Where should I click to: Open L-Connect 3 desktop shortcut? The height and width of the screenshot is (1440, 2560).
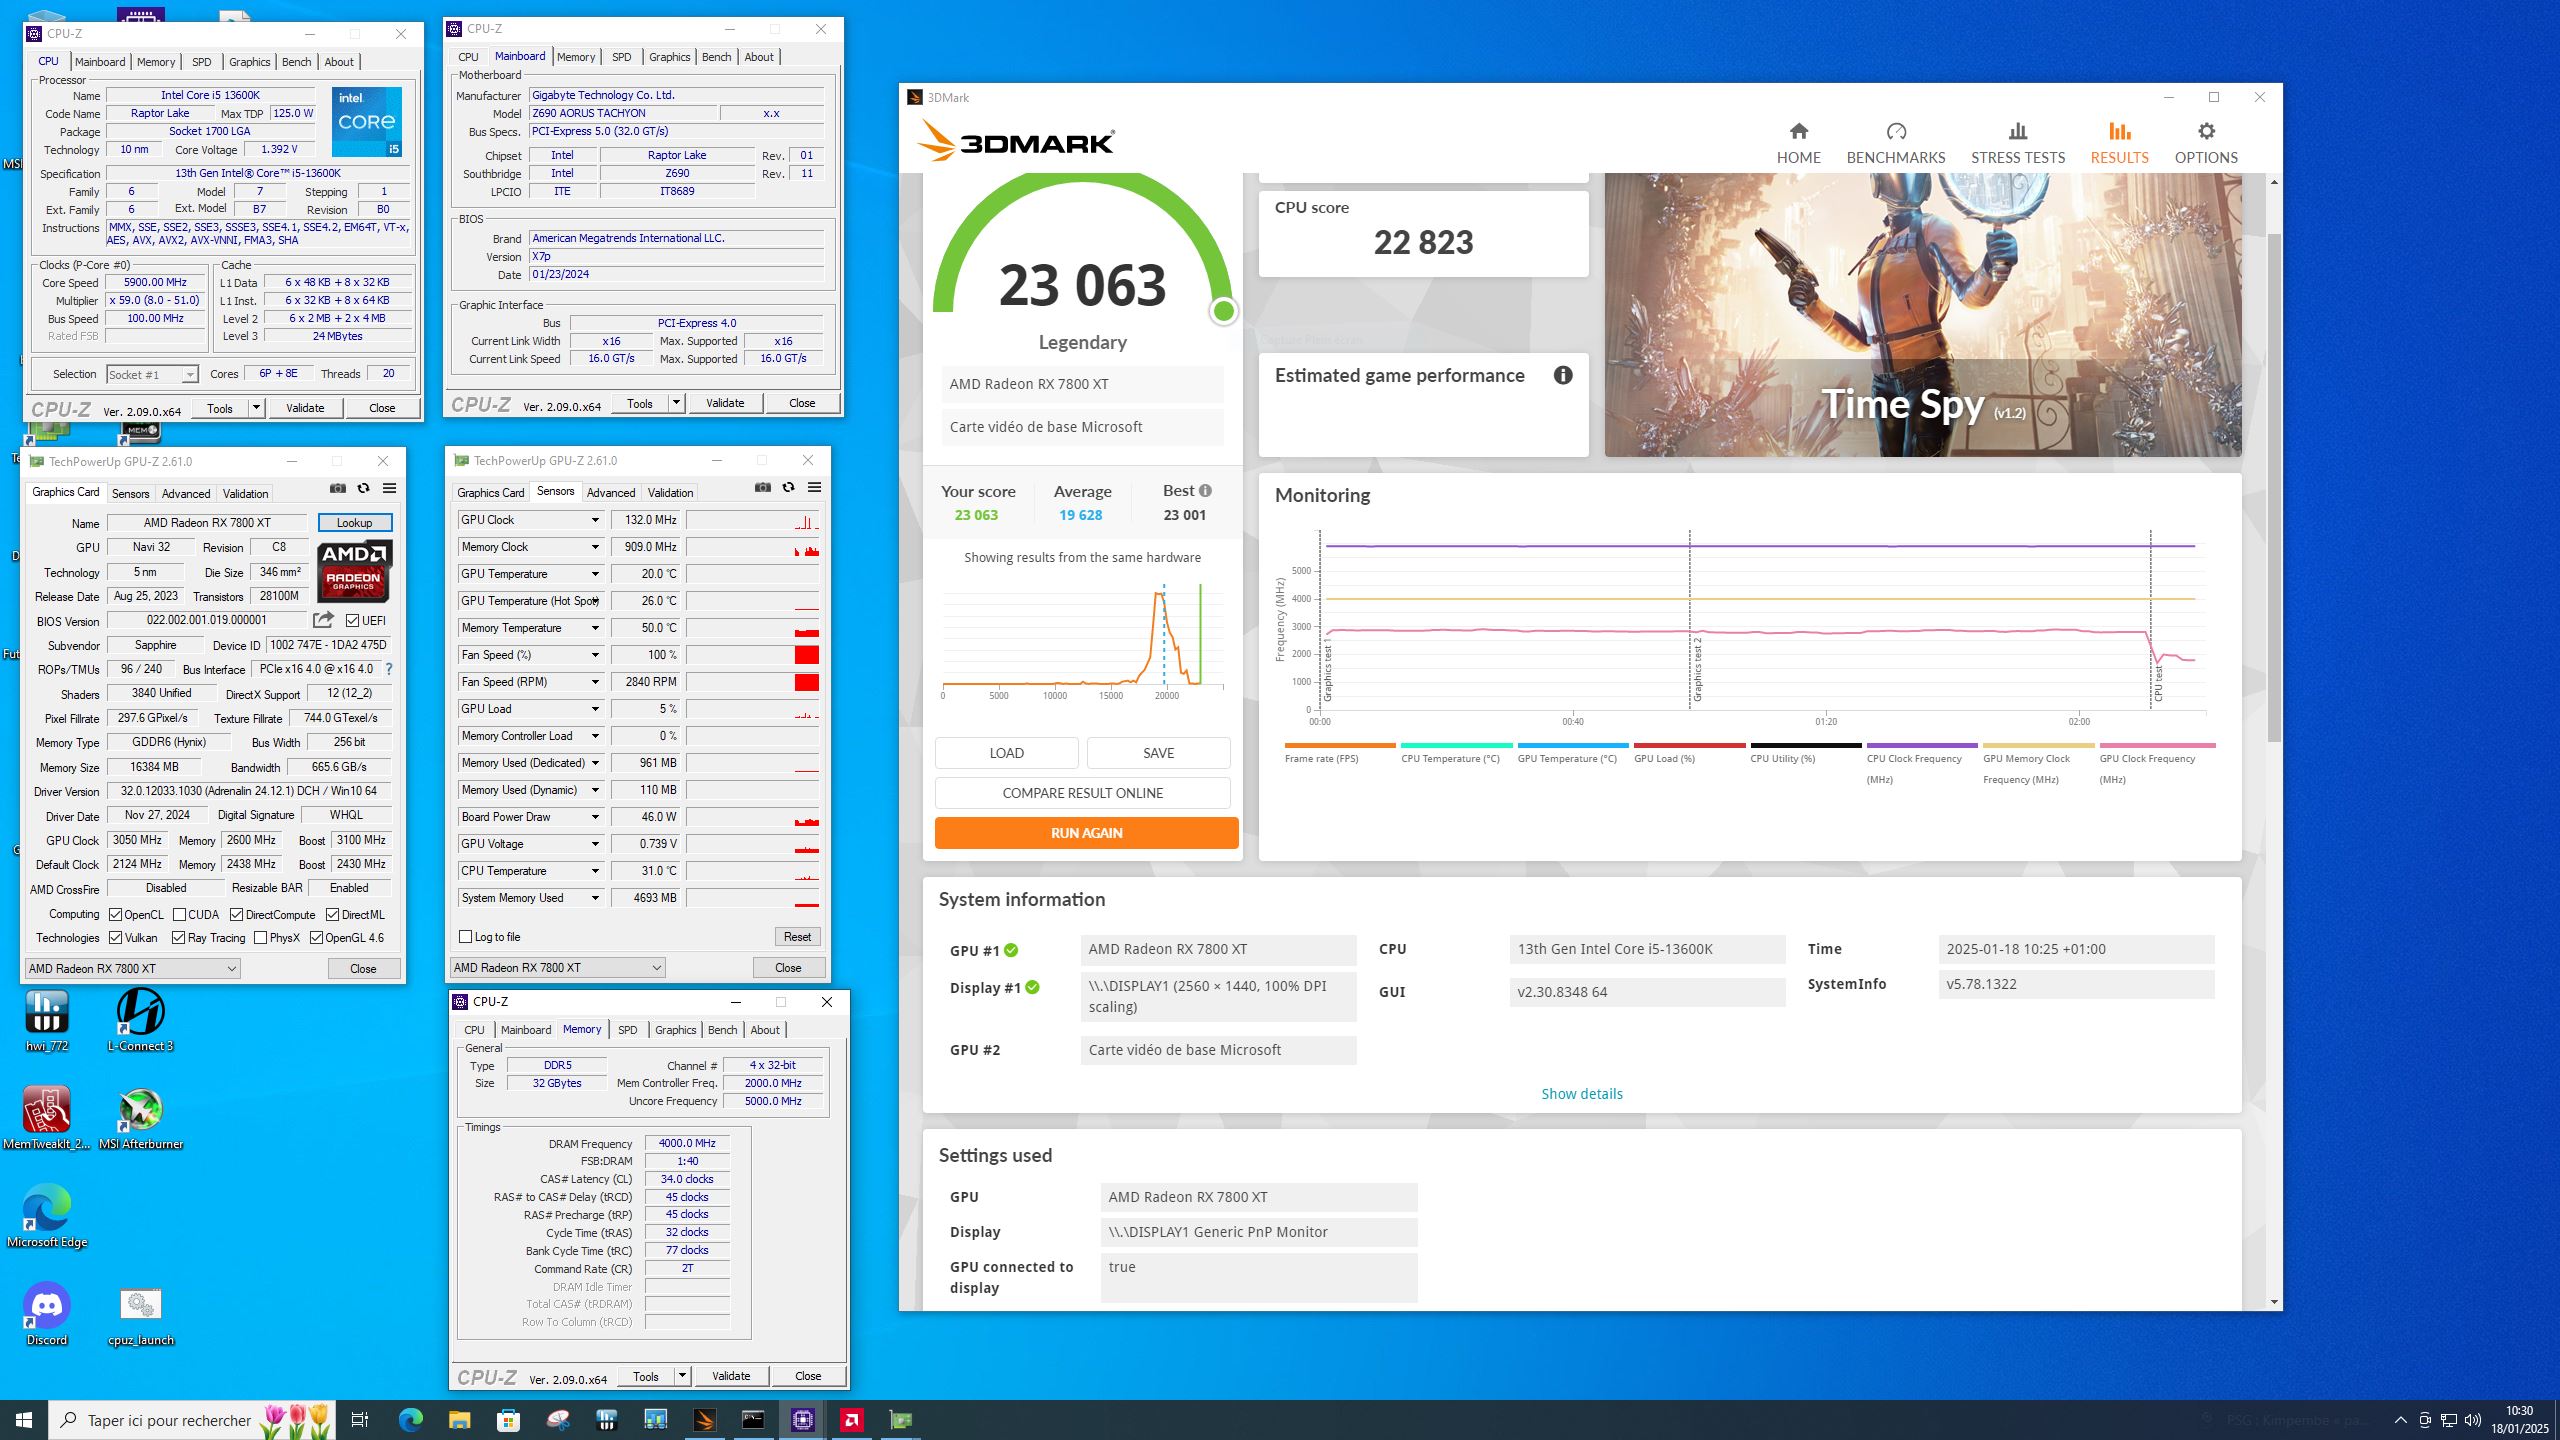[x=141, y=1020]
